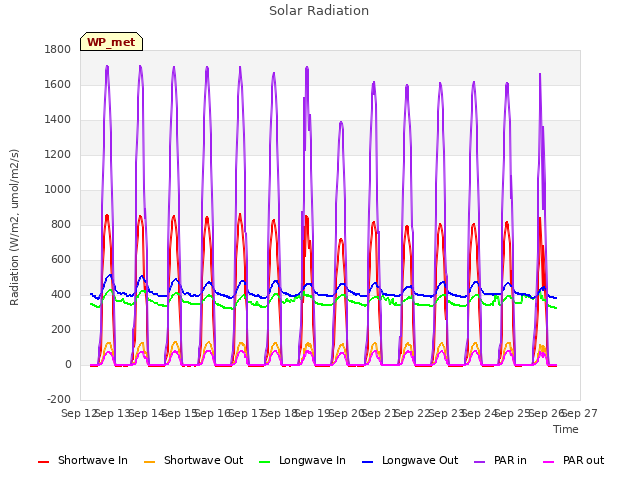Screen dimensions: 640x480
Task: Click the 1600 y-axis tick label
Action: click(x=58, y=84)
